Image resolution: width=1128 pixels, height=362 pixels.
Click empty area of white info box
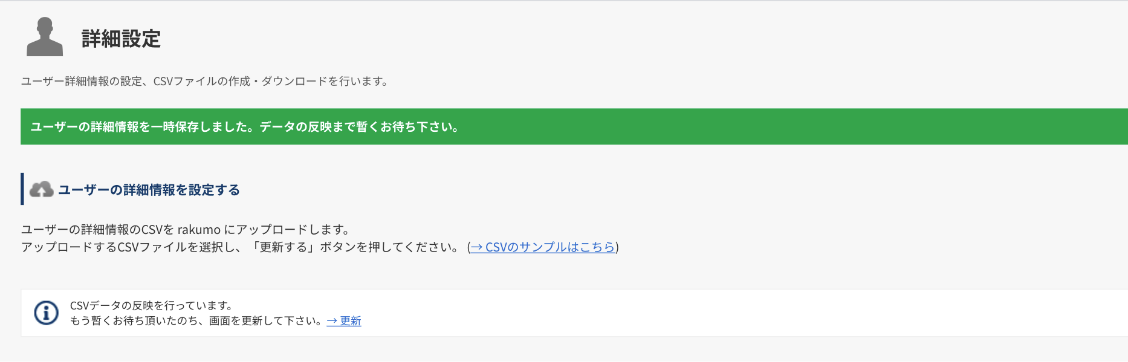(719, 313)
